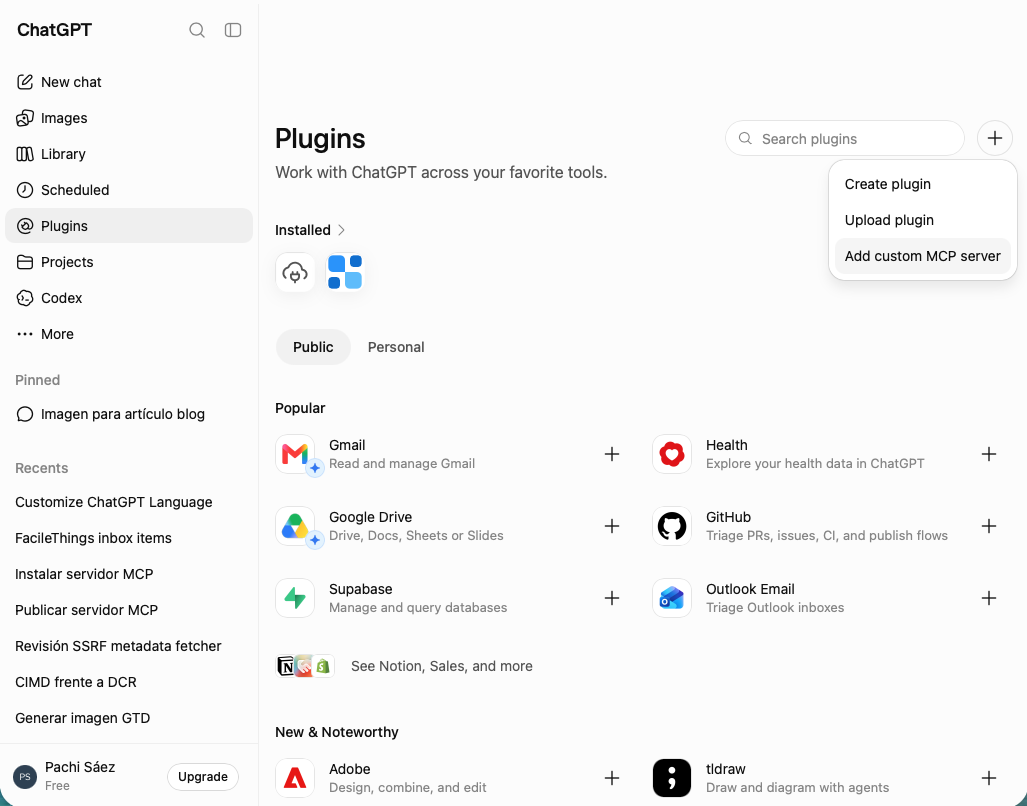Open the Notion, Sales, Shopify icon group

305,666
